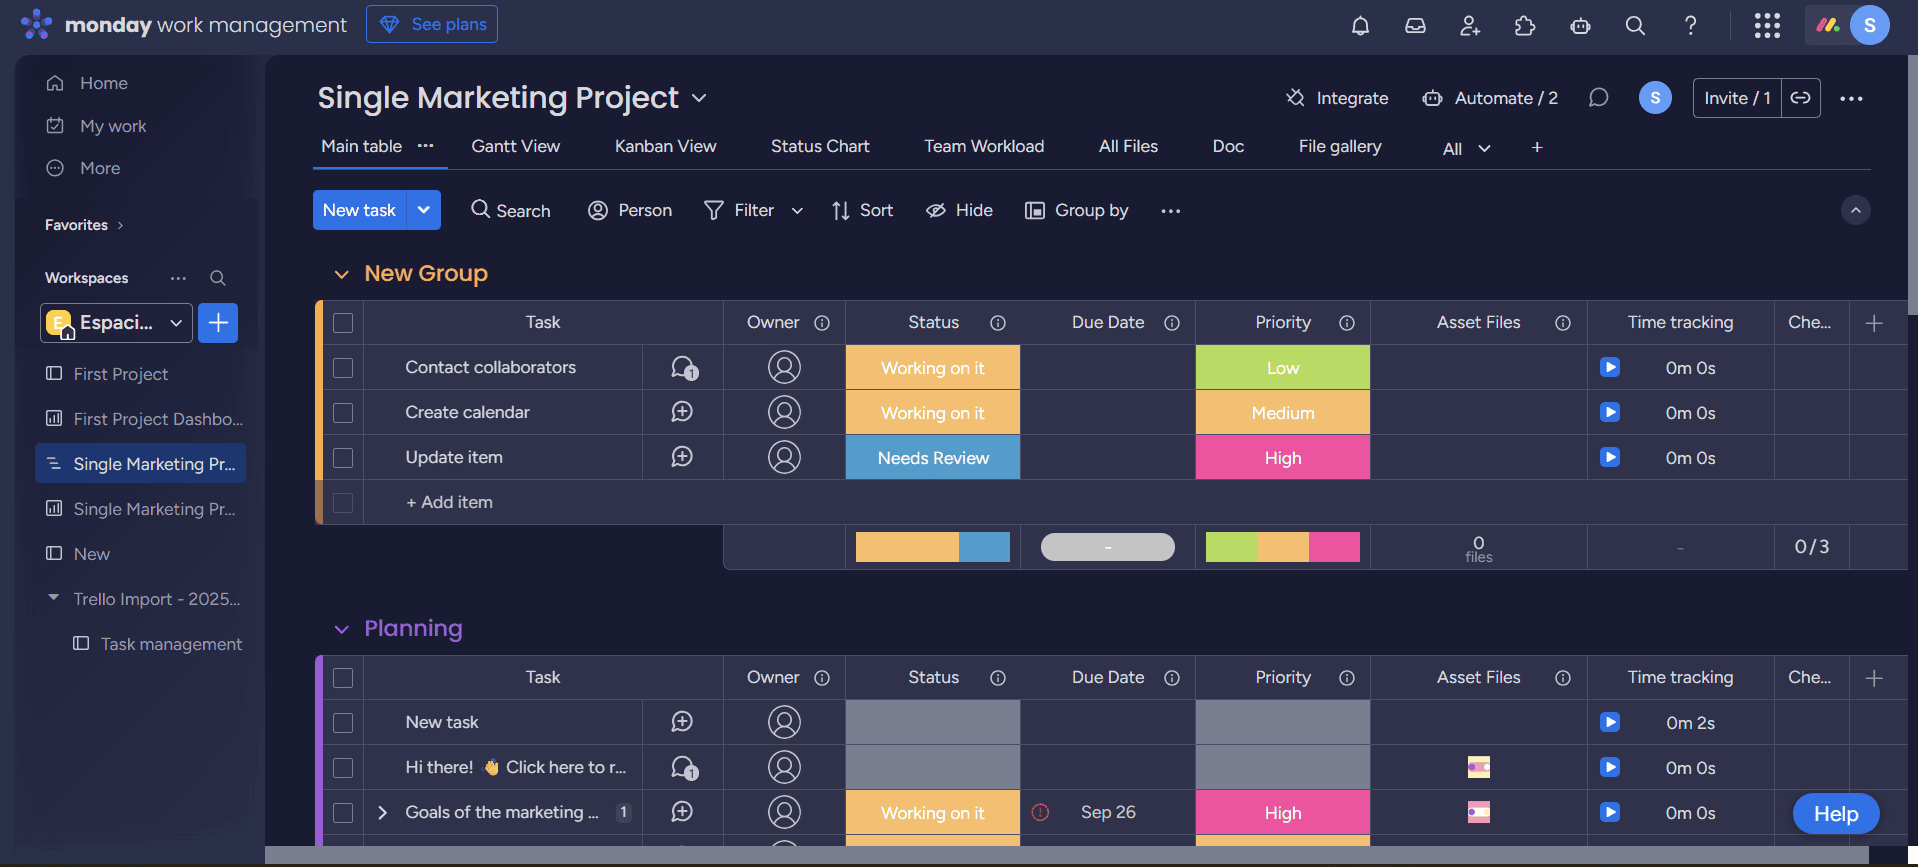Switch to the Kanban View tab
Viewport: 1918px width, 867px height.
[665, 146]
